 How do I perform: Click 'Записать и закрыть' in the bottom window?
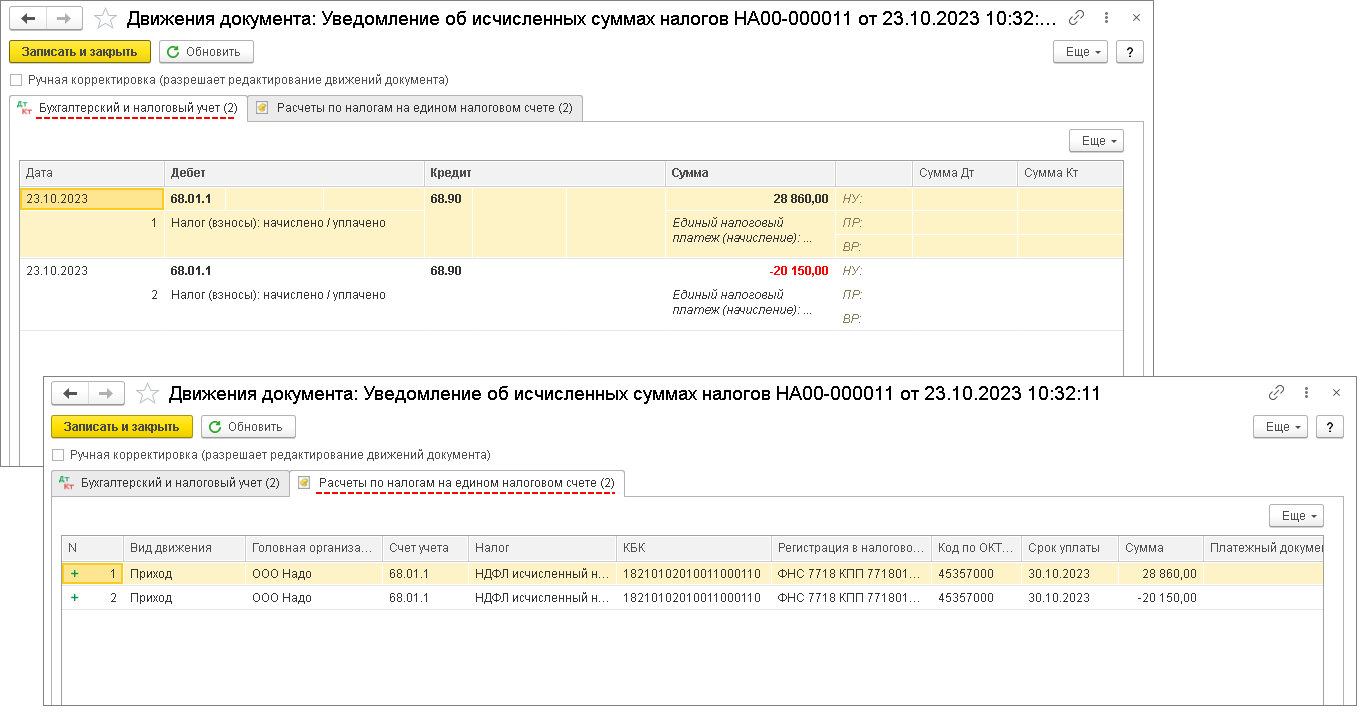(122, 427)
